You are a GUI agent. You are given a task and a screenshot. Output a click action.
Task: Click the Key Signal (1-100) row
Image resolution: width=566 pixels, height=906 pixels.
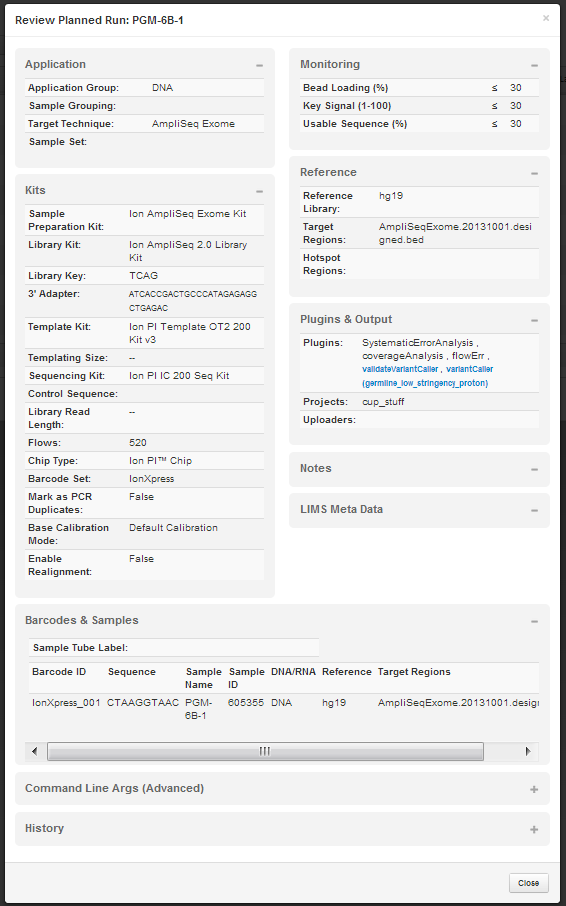click(419, 106)
